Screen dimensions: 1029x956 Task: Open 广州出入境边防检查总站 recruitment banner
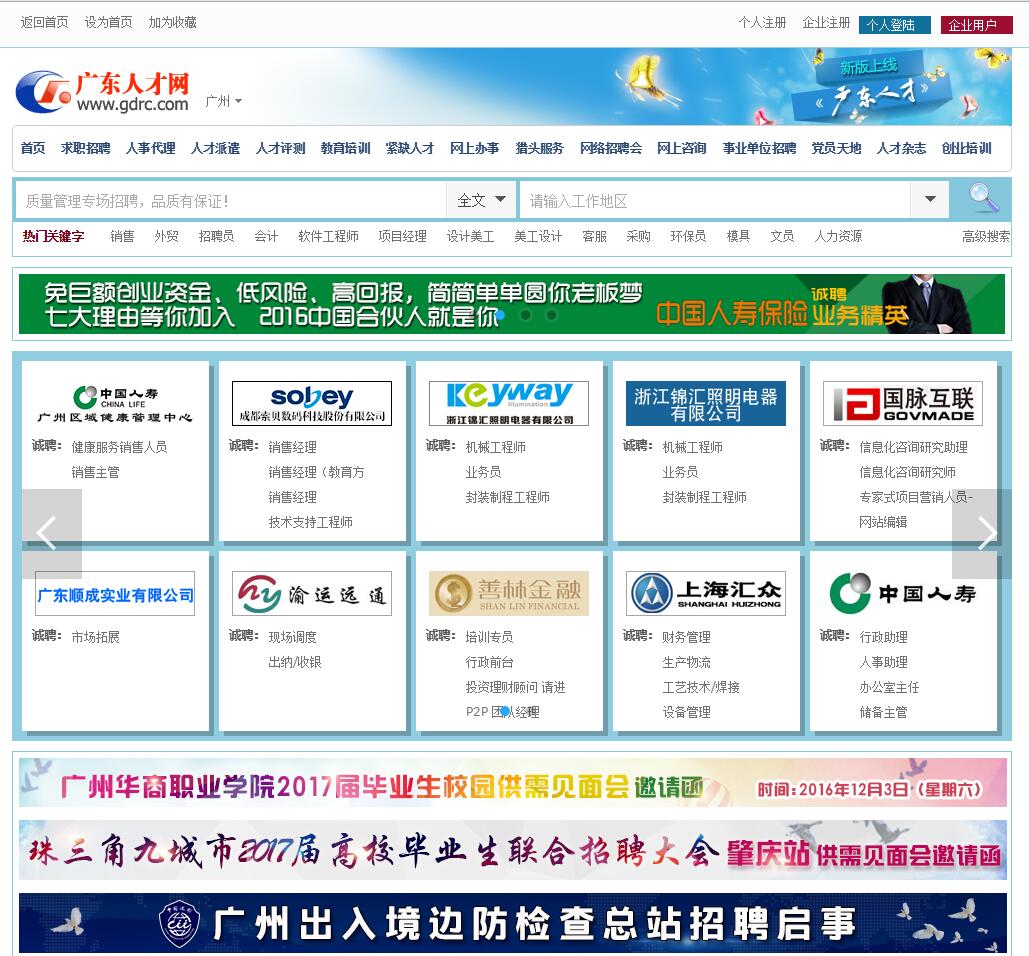coord(513,923)
